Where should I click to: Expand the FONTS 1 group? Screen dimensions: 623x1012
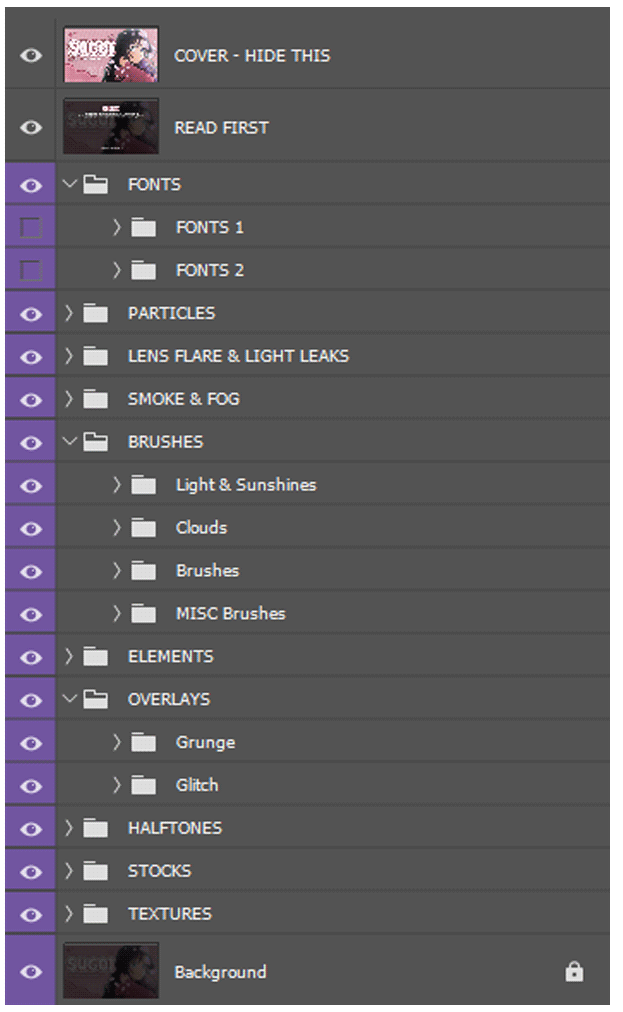point(117,227)
